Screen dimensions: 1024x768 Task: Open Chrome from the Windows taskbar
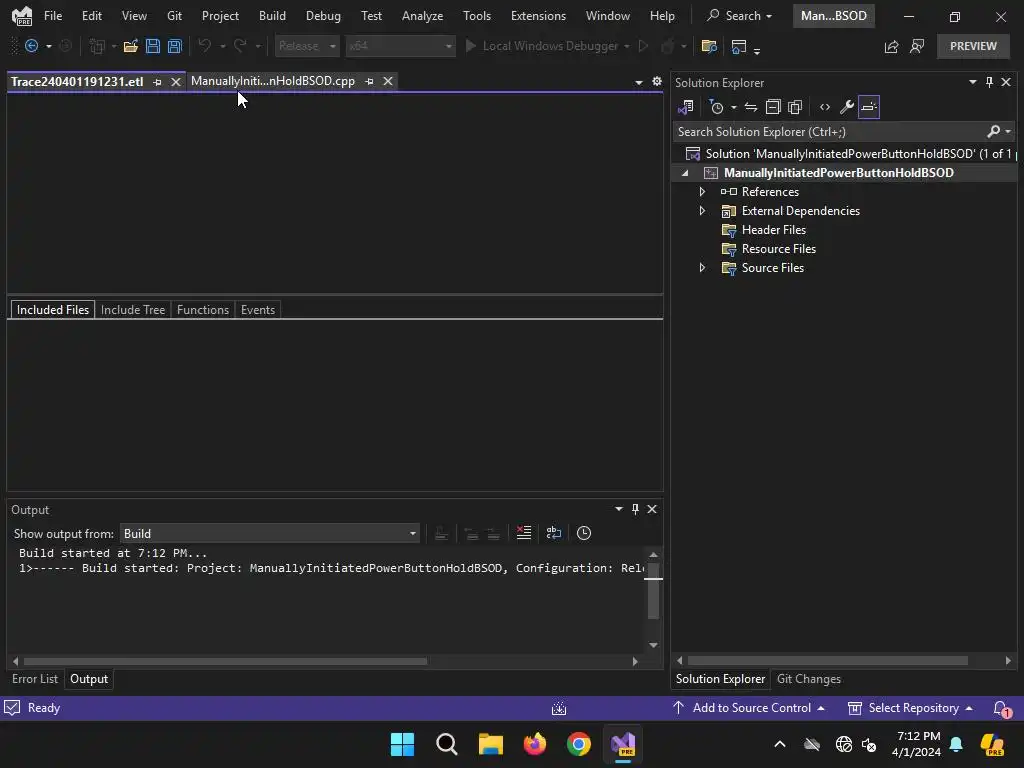pos(579,744)
